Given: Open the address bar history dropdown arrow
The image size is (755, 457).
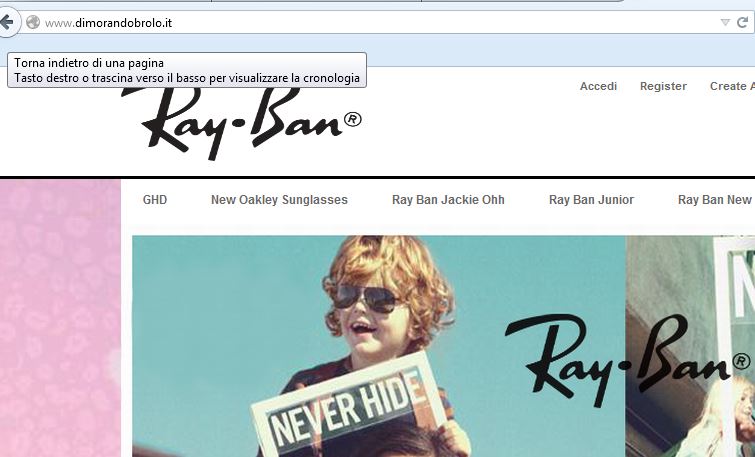Looking at the screenshot, I should [x=725, y=22].
